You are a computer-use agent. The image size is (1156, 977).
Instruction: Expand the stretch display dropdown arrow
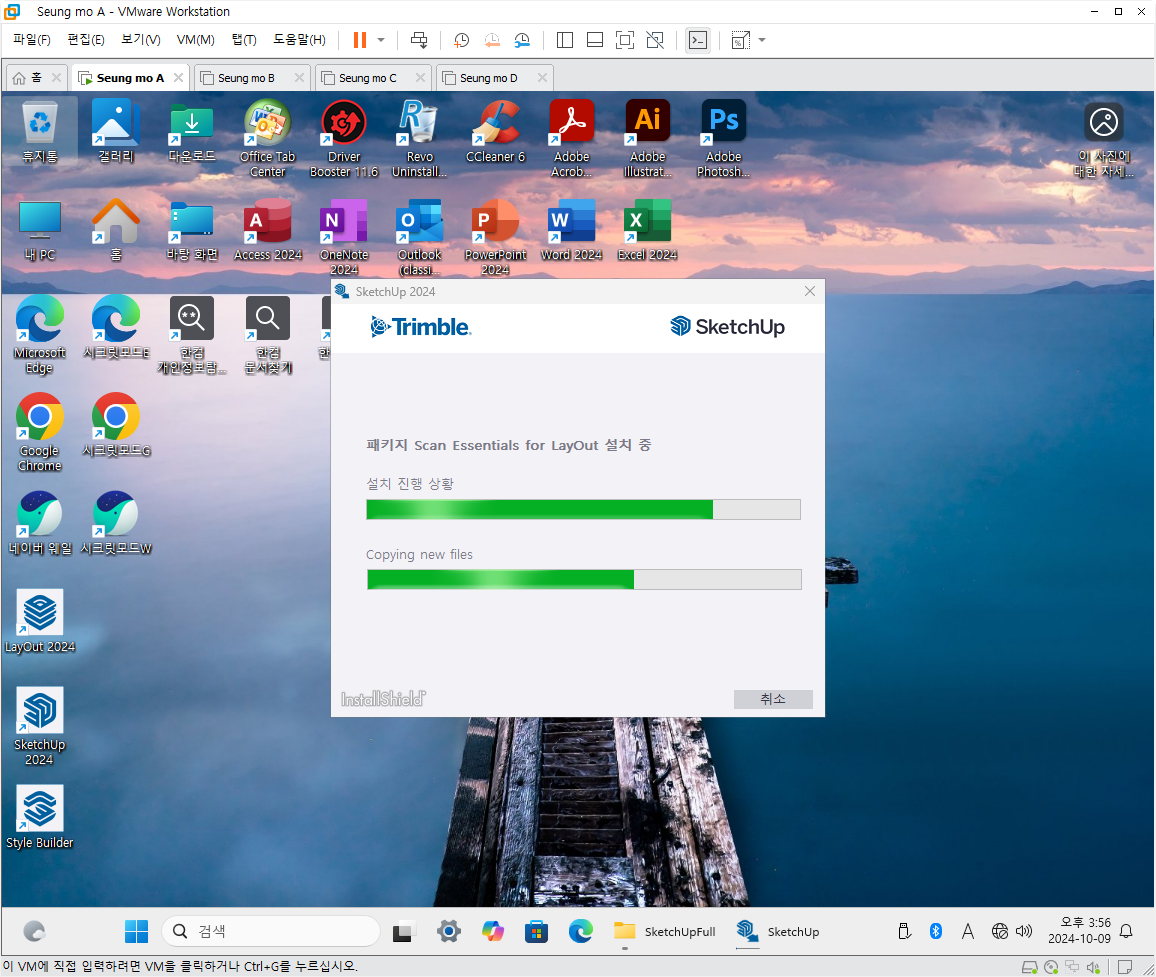(x=762, y=40)
